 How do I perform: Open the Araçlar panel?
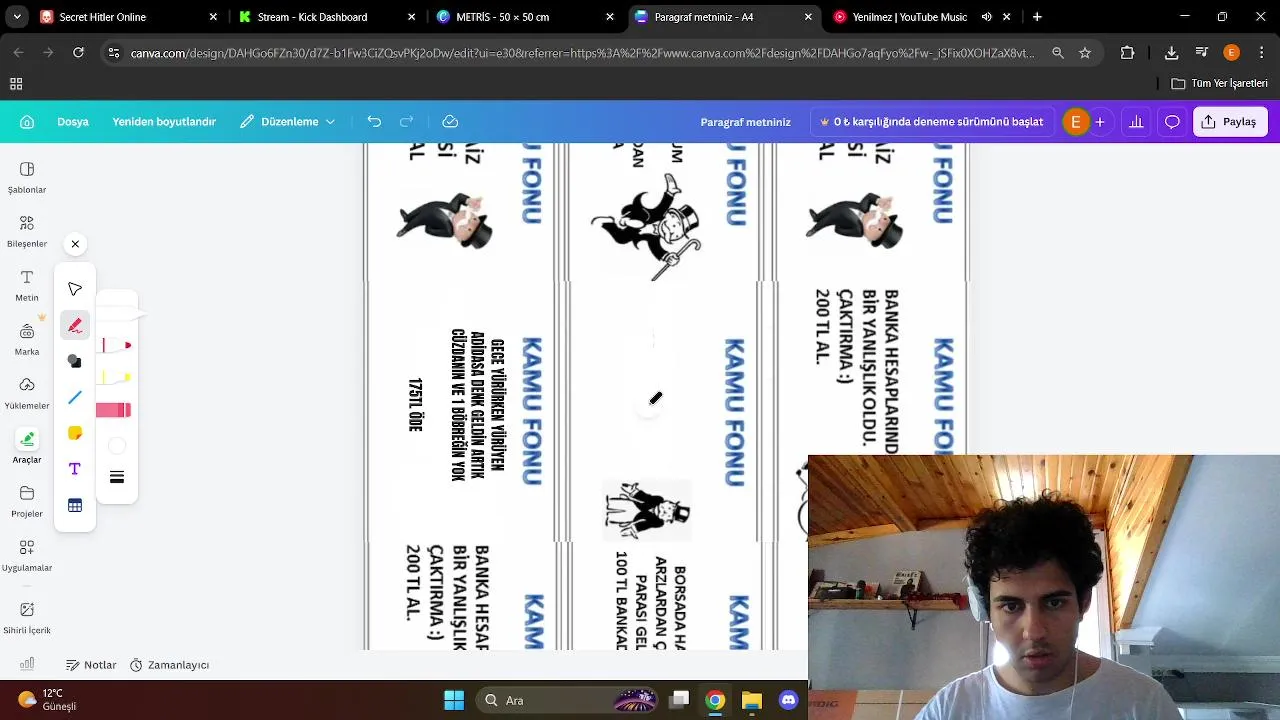pos(27,447)
